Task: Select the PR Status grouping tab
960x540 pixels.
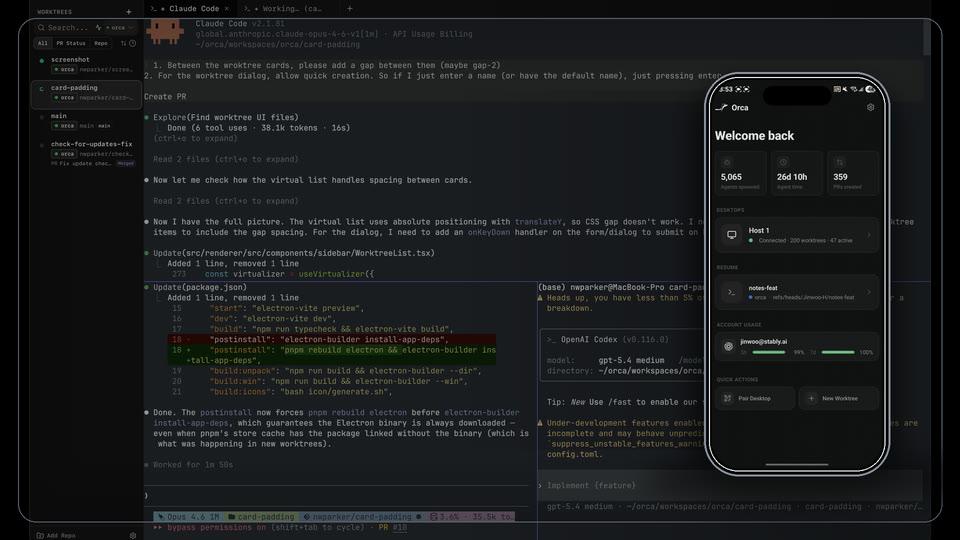Action: pos(71,43)
